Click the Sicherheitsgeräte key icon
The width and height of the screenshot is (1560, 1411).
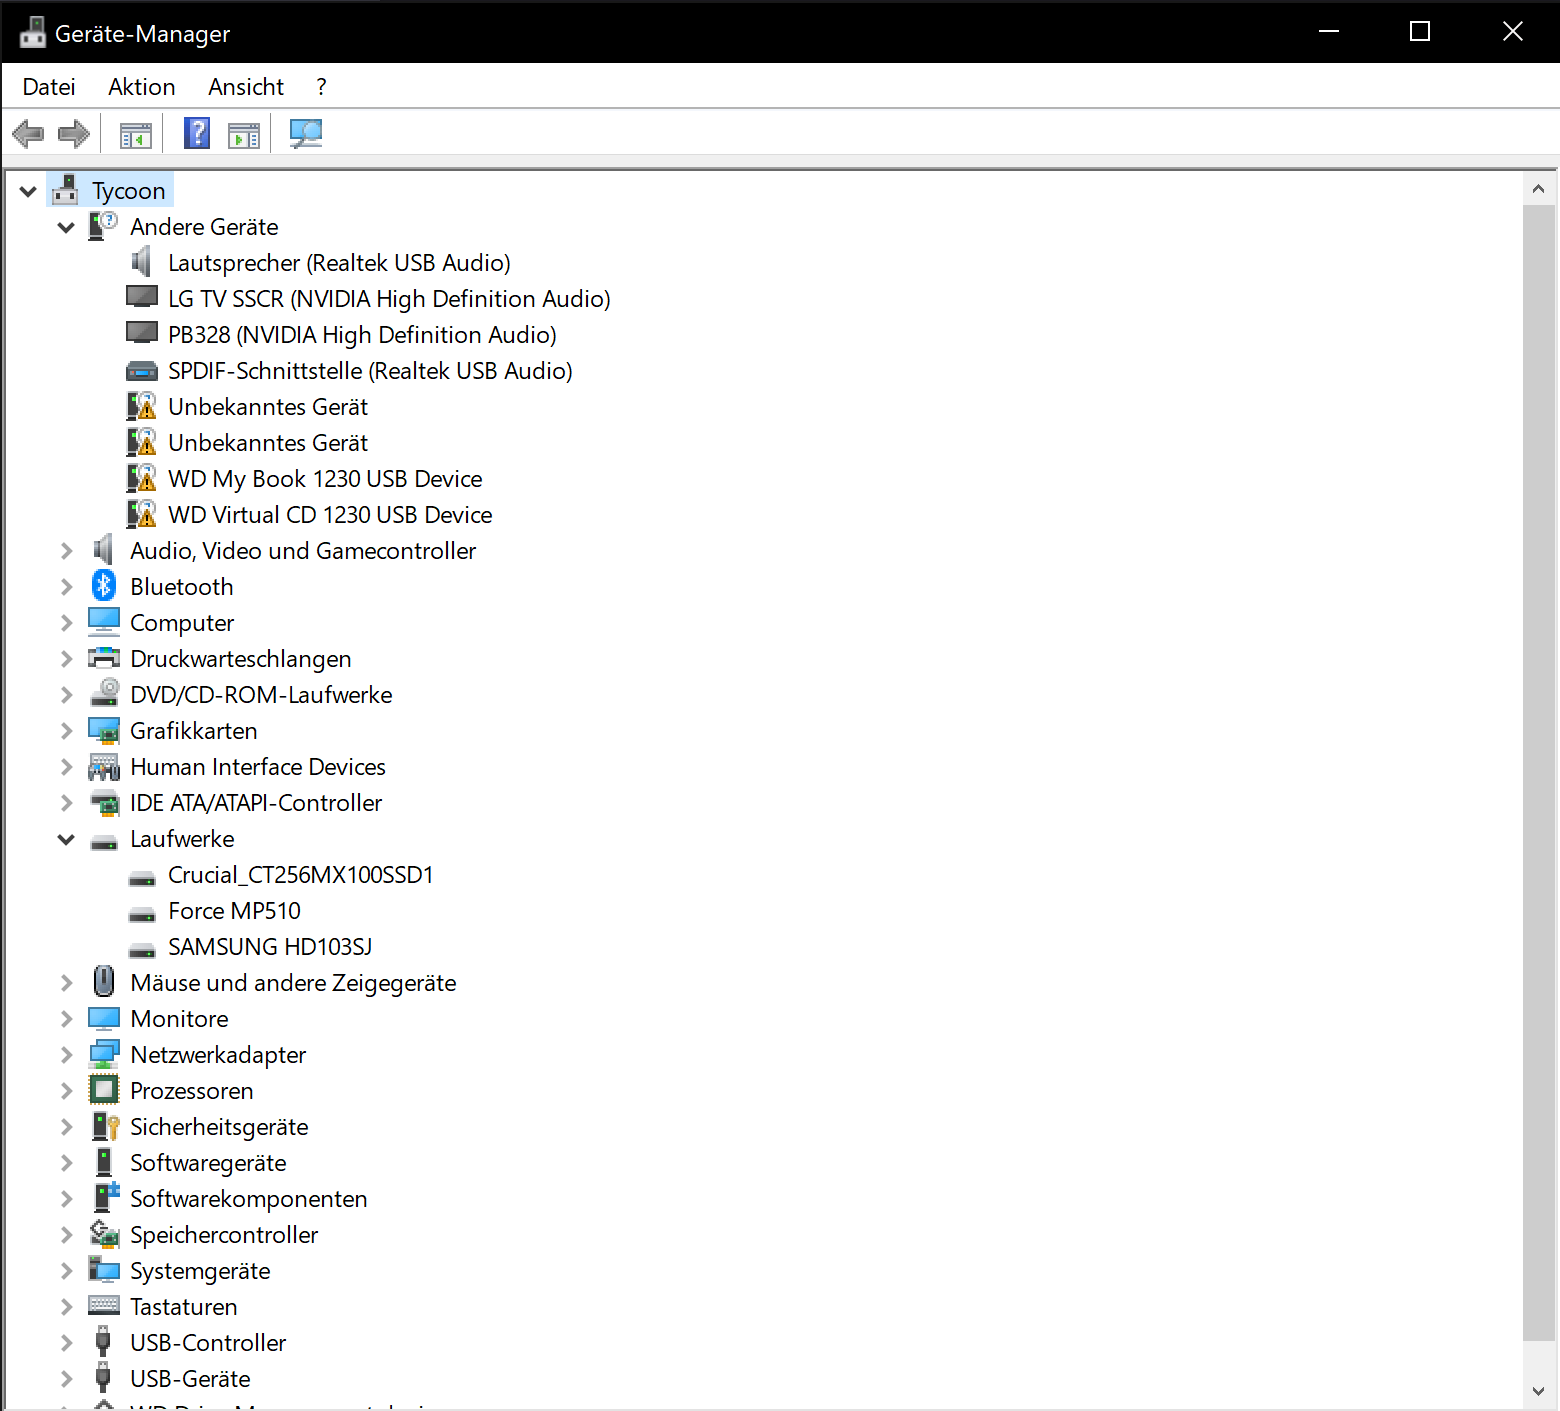pyautogui.click(x=105, y=1126)
